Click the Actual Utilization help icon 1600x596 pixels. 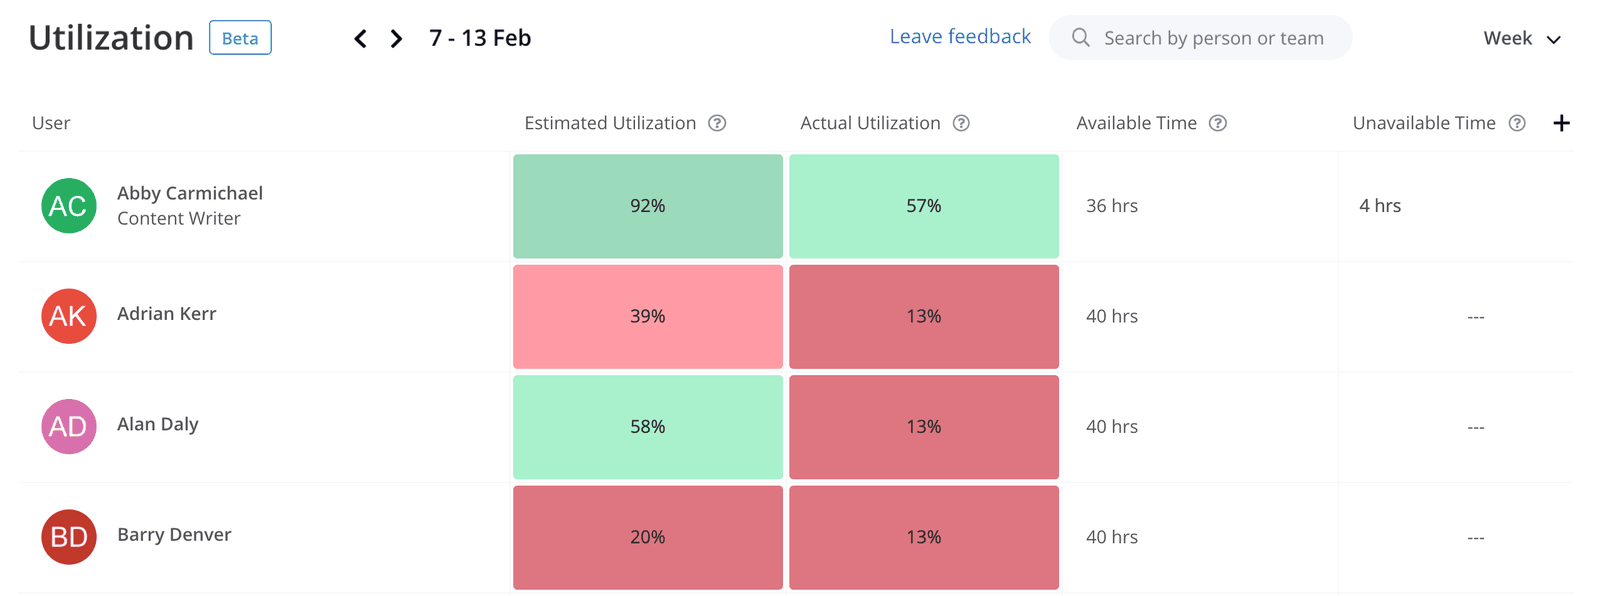click(x=961, y=123)
